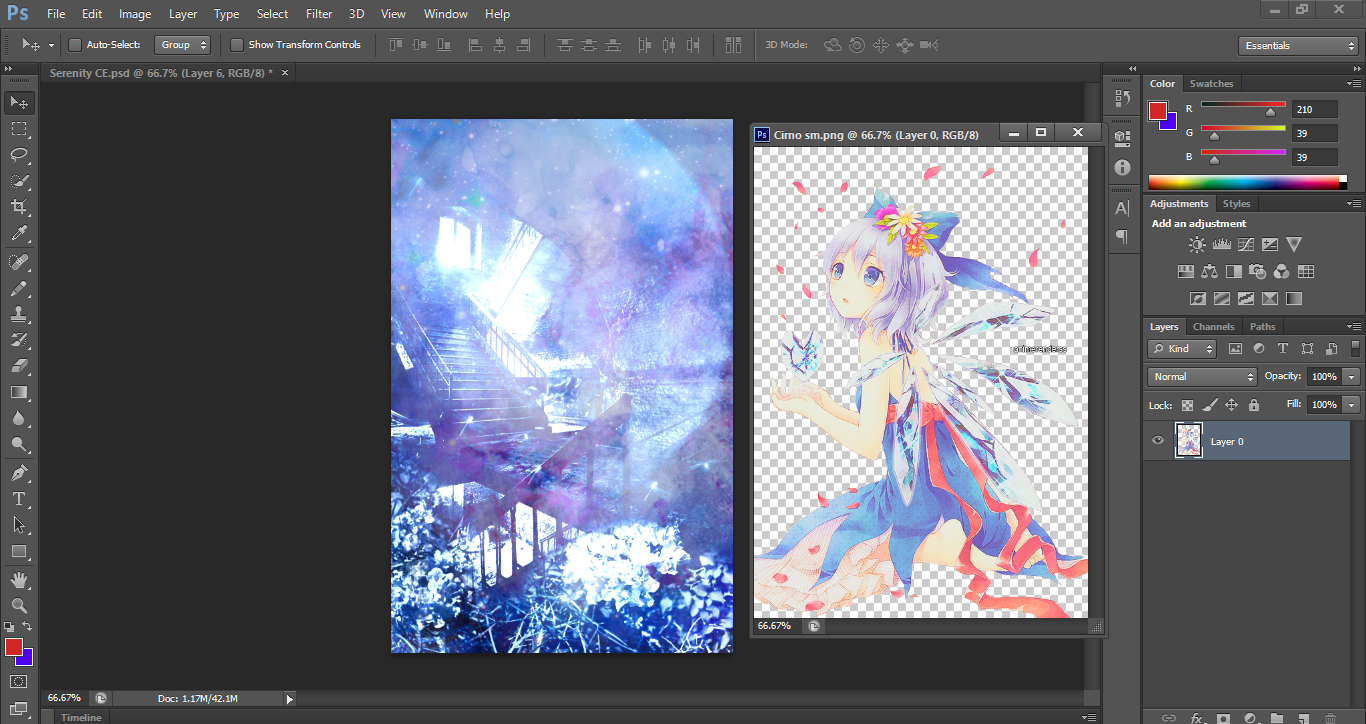Image resolution: width=1366 pixels, height=724 pixels.
Task: Click the Layer 0 thumbnail
Action: 1188,441
